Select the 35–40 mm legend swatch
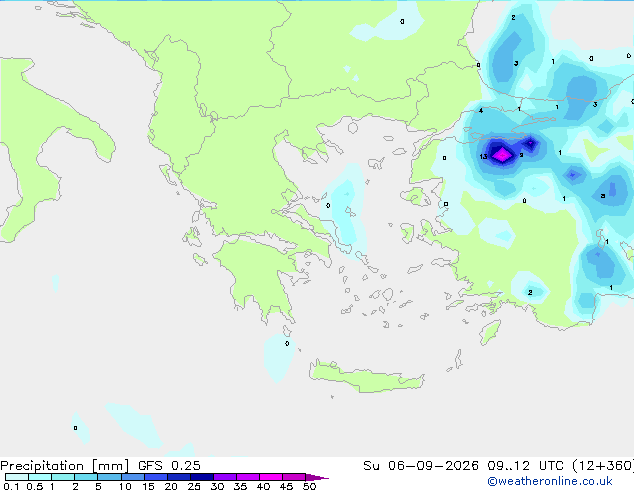Viewport: 634px width, 490px height. [247, 477]
